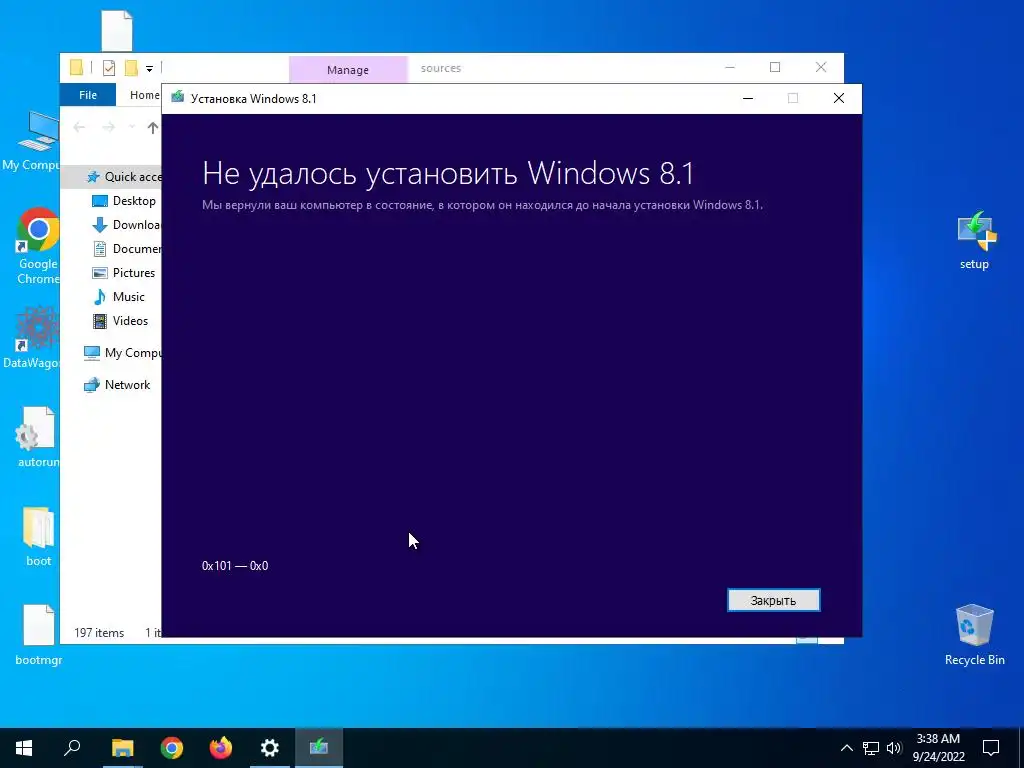This screenshot has height=768, width=1024.
Task: Open the Customize Quick Access Toolbar dropdown
Action: pos(150,69)
